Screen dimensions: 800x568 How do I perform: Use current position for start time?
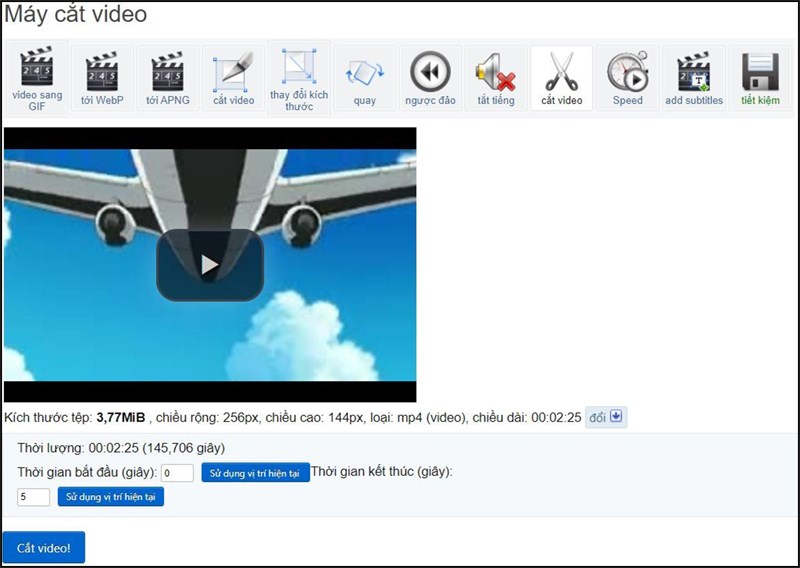coord(254,473)
